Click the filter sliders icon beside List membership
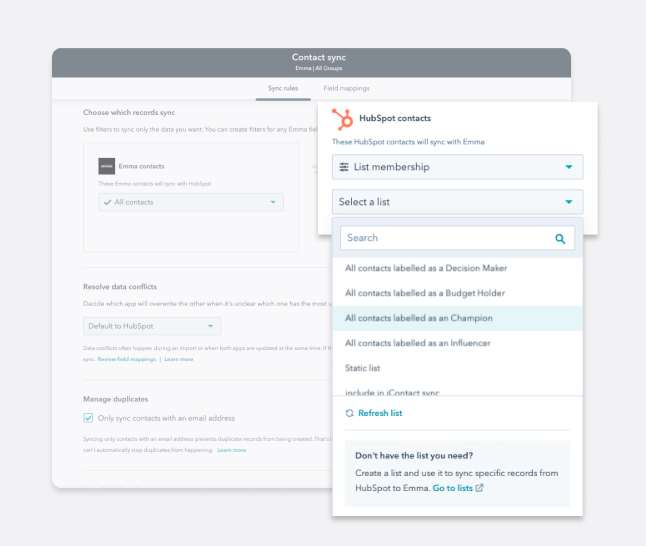This screenshot has width=646, height=546. click(344, 167)
